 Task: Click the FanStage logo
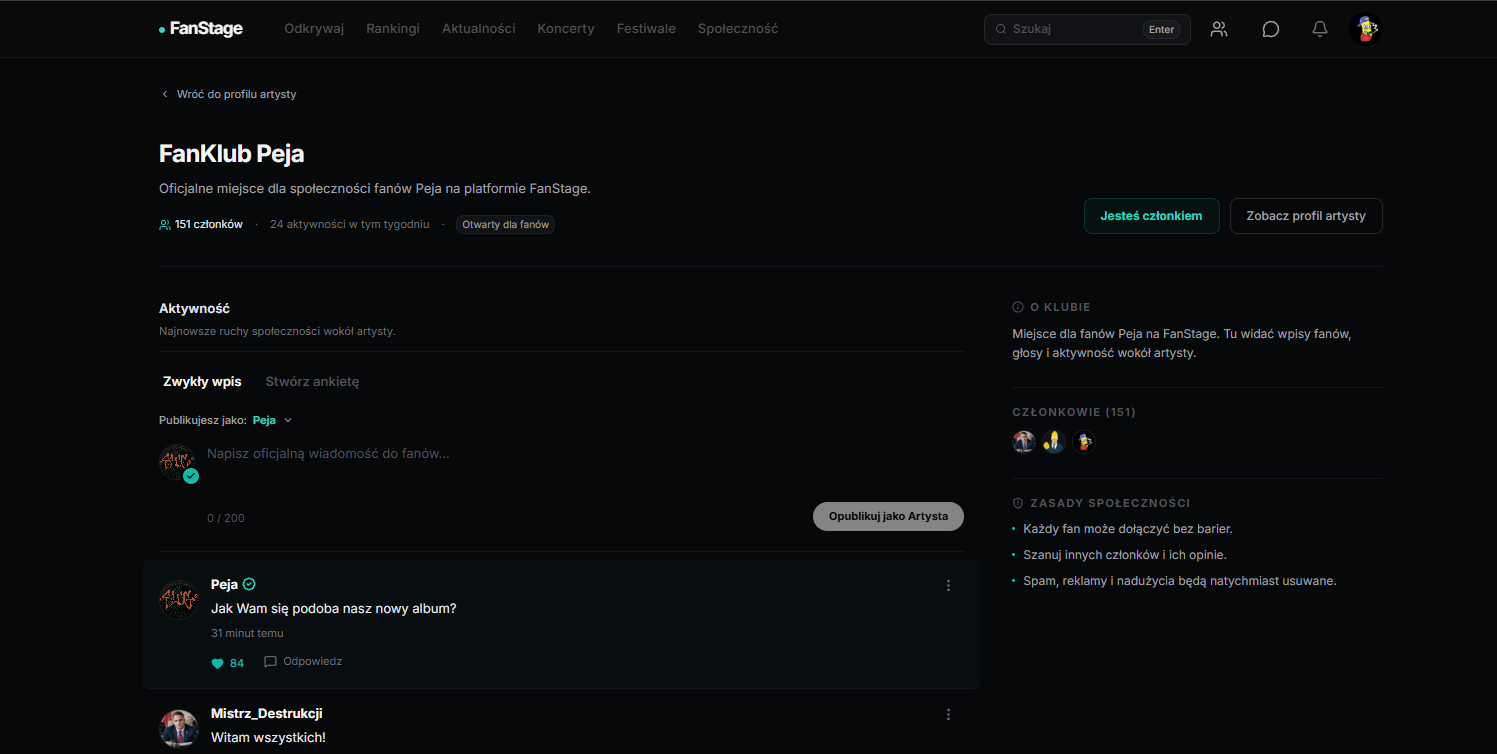click(x=200, y=29)
